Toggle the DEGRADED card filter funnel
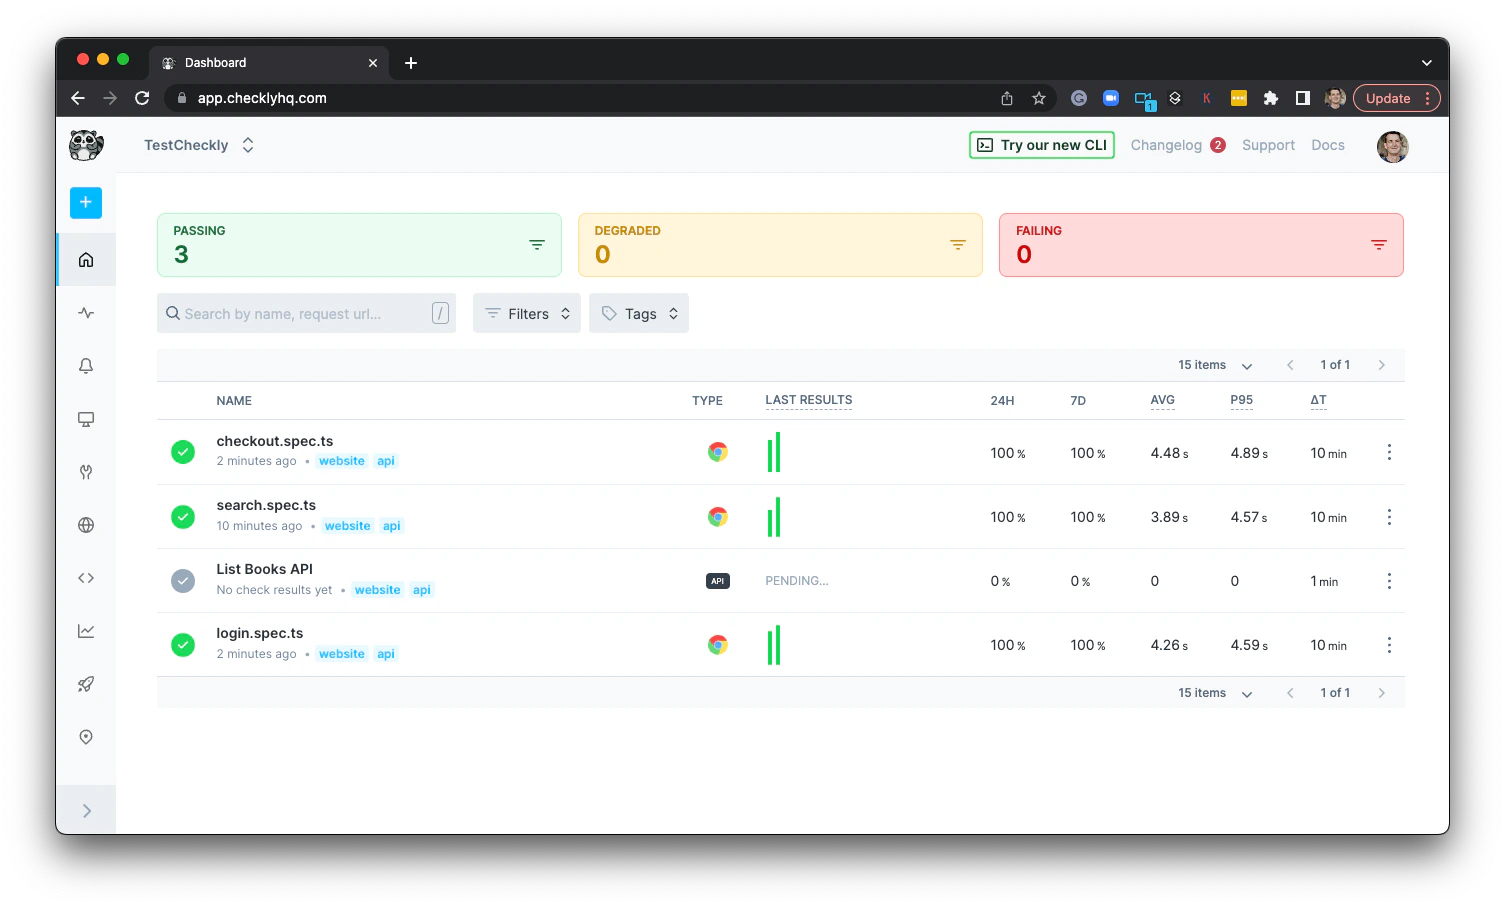This screenshot has height=908, width=1505. coord(958,244)
